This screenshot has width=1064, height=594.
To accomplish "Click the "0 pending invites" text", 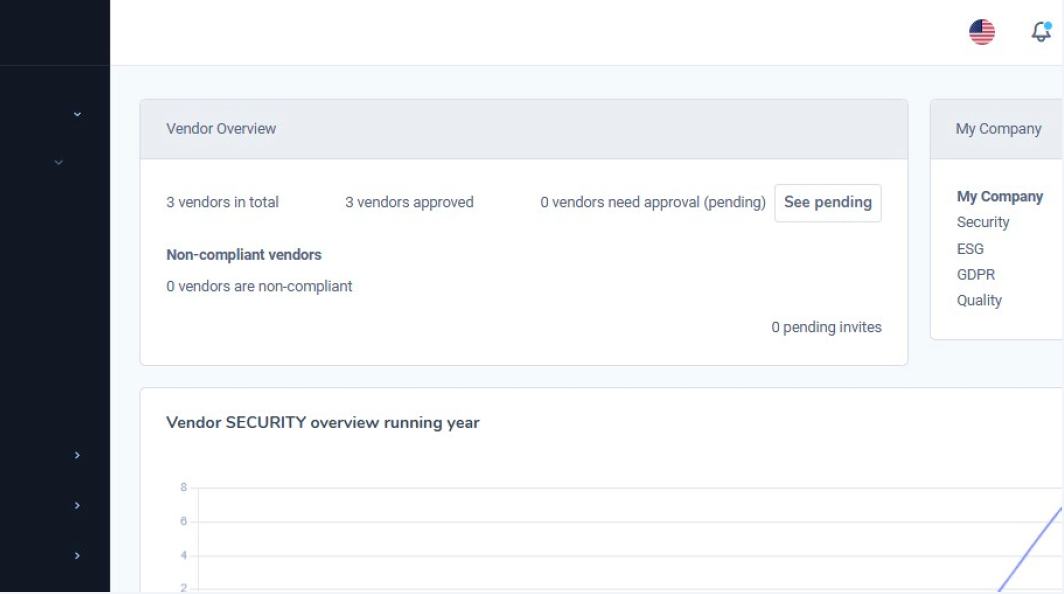I will coord(826,327).
